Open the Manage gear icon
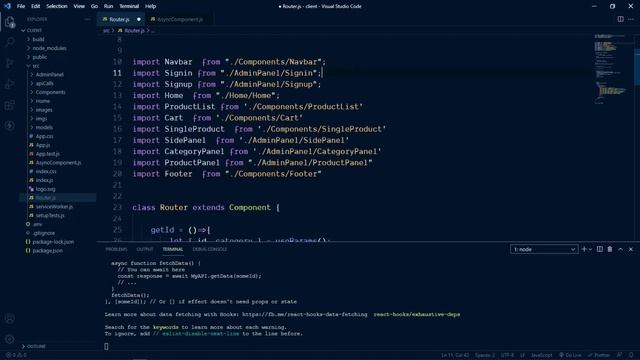This screenshot has width=640, height=360. pyautogui.click(x=9, y=339)
